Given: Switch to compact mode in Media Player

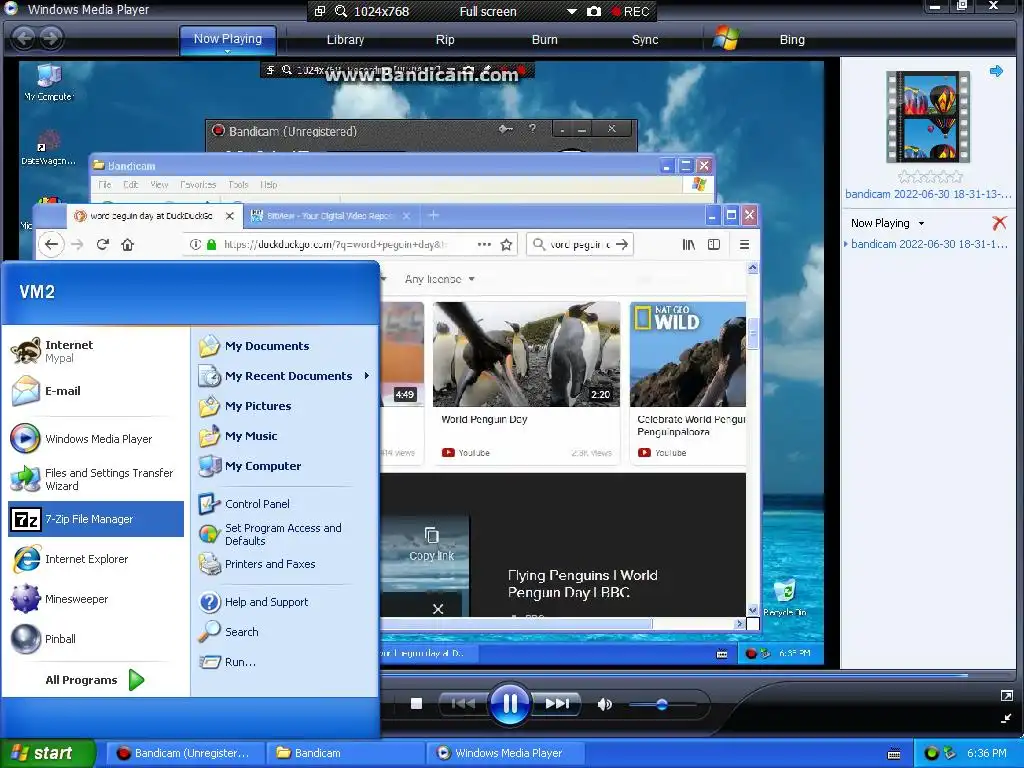Looking at the screenshot, I should [x=1006, y=718].
